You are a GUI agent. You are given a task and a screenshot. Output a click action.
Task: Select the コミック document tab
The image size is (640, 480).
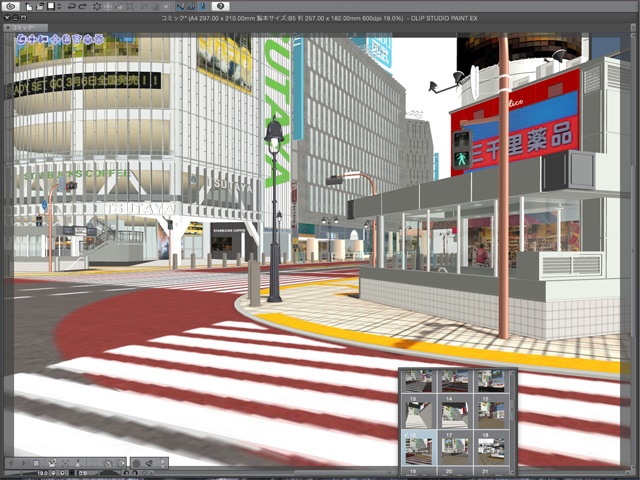point(25,28)
